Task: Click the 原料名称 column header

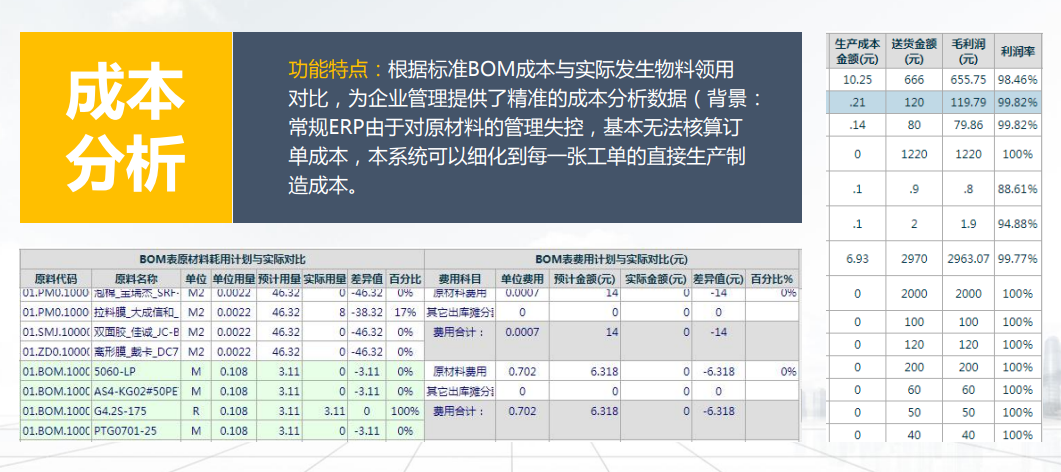Action: tap(136, 278)
